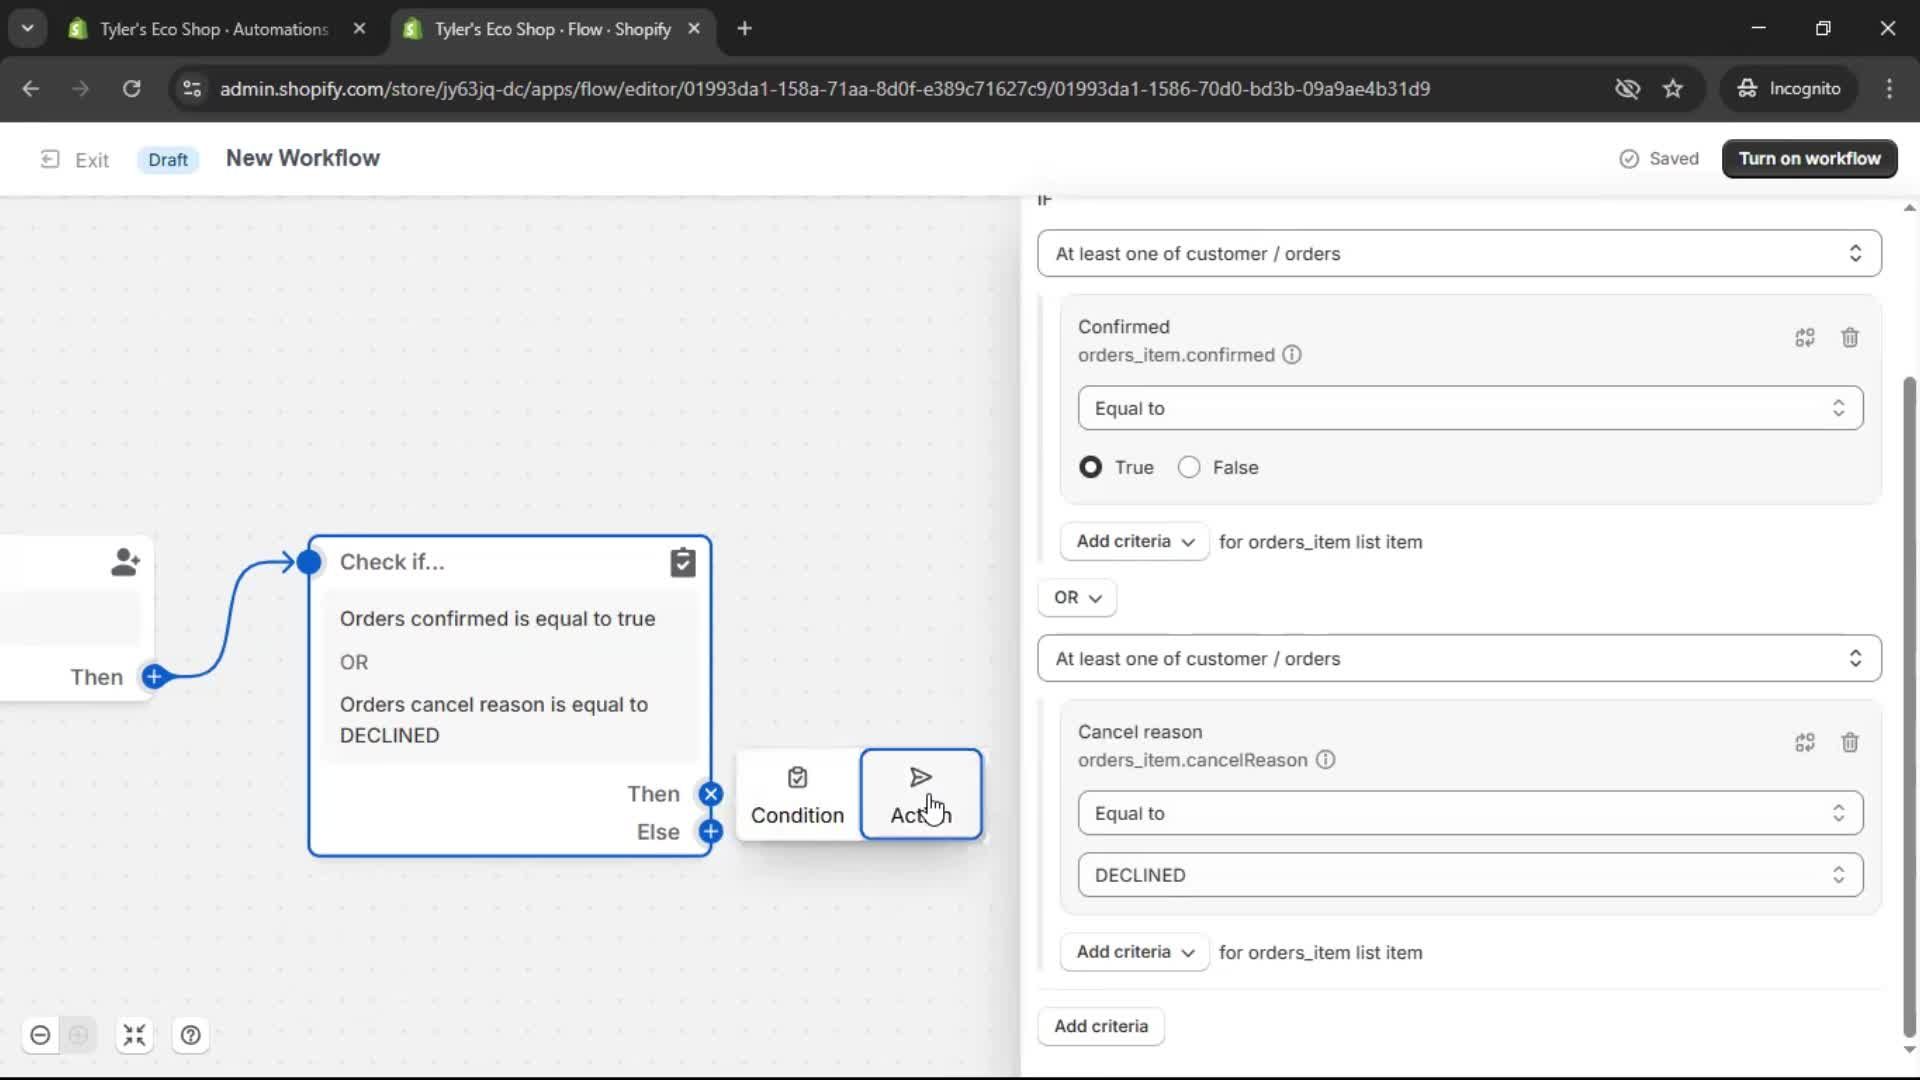
Task: Click the fit-to-screen icon in canvas controls
Action: click(x=134, y=1035)
